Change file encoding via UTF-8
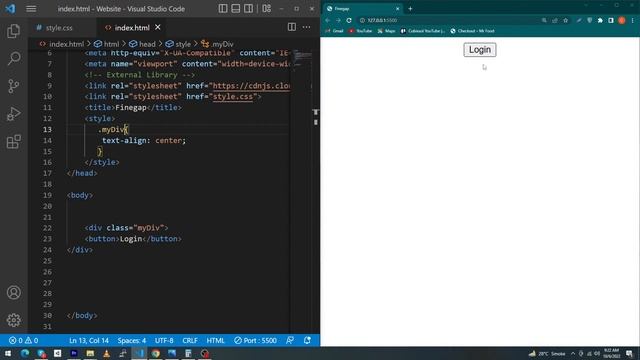 click(x=164, y=340)
